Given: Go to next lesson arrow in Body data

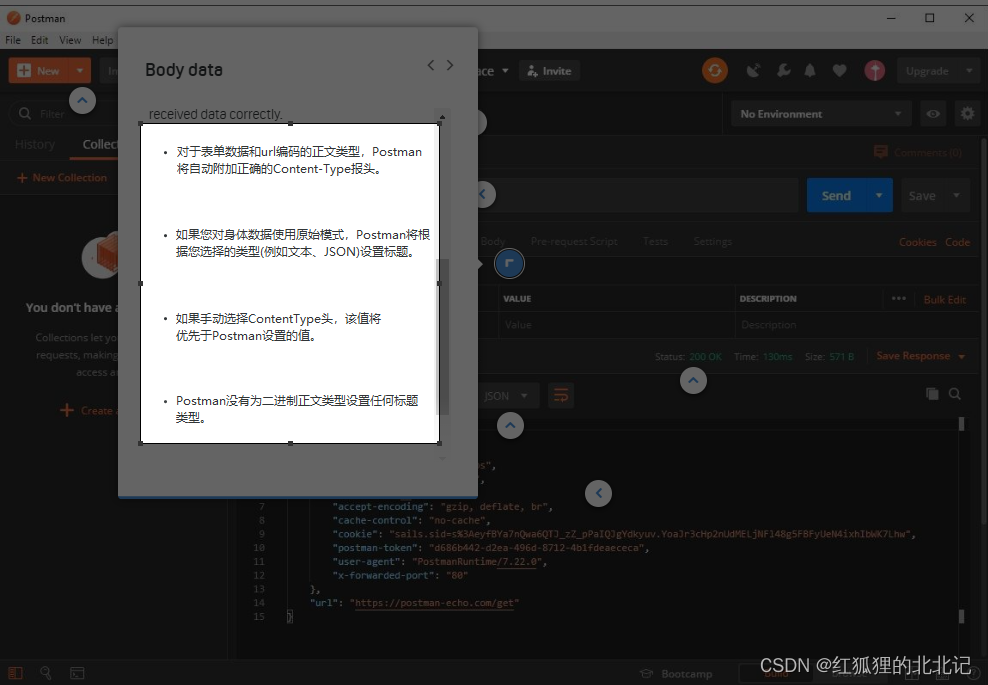Looking at the screenshot, I should (x=450, y=65).
